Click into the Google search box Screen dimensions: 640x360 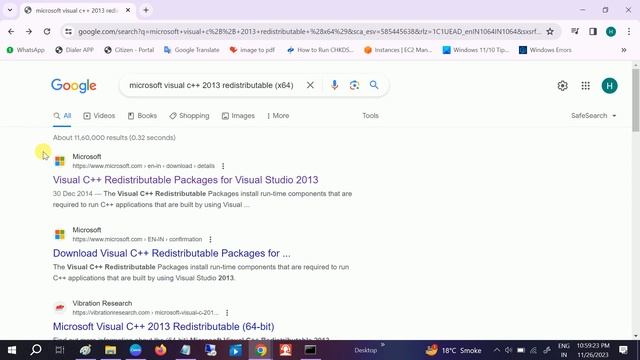[x=211, y=85]
